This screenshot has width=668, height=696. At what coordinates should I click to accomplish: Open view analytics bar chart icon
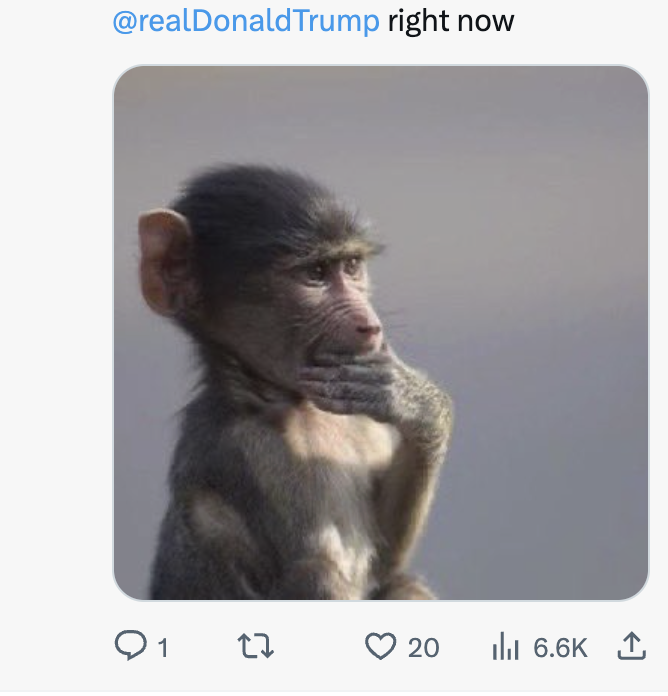click(x=506, y=648)
